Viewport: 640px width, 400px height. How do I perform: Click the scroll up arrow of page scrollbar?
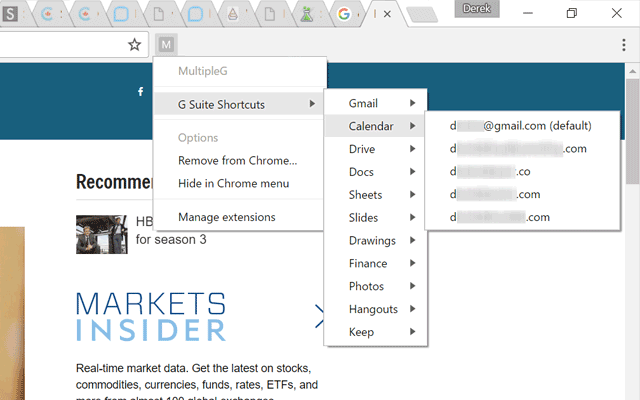click(x=632, y=71)
